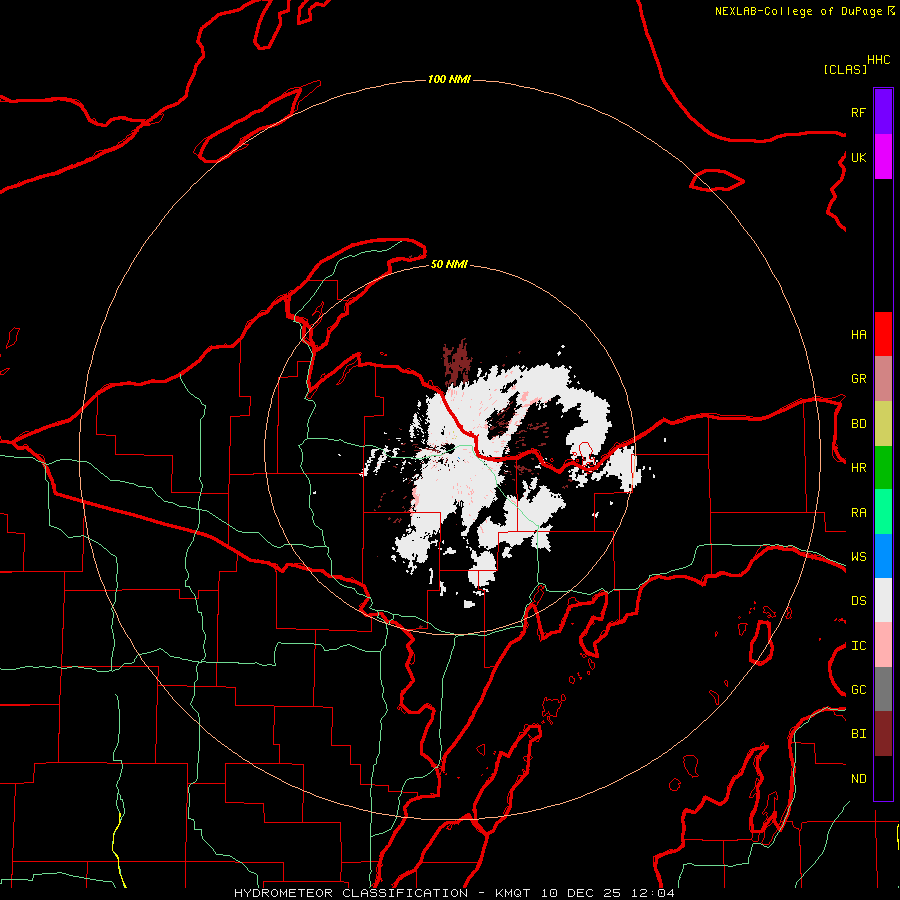Click the "HR" legend label
The height and width of the screenshot is (900, 900).
858,468
